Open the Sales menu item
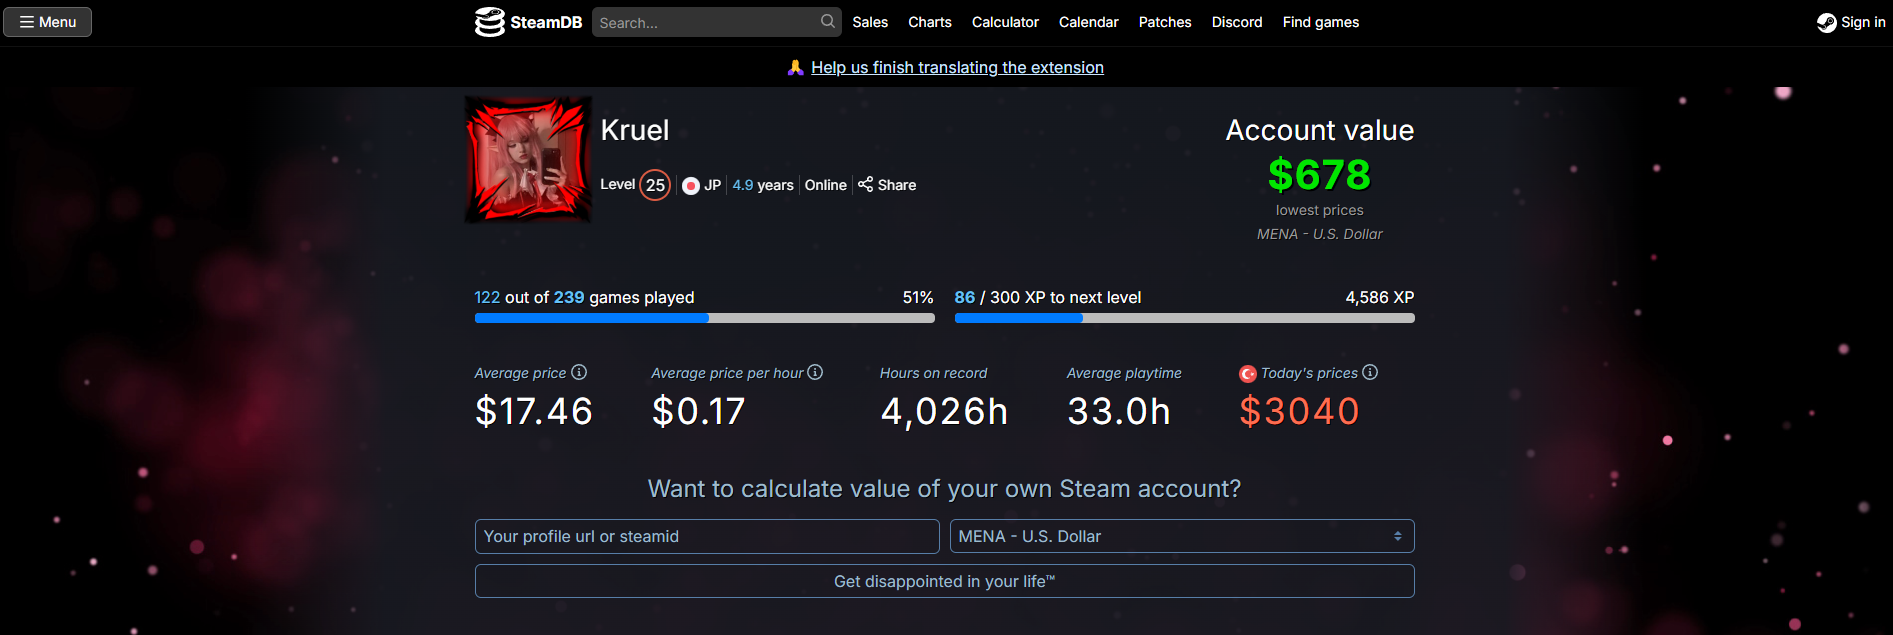This screenshot has height=635, width=1893. pyautogui.click(x=870, y=22)
